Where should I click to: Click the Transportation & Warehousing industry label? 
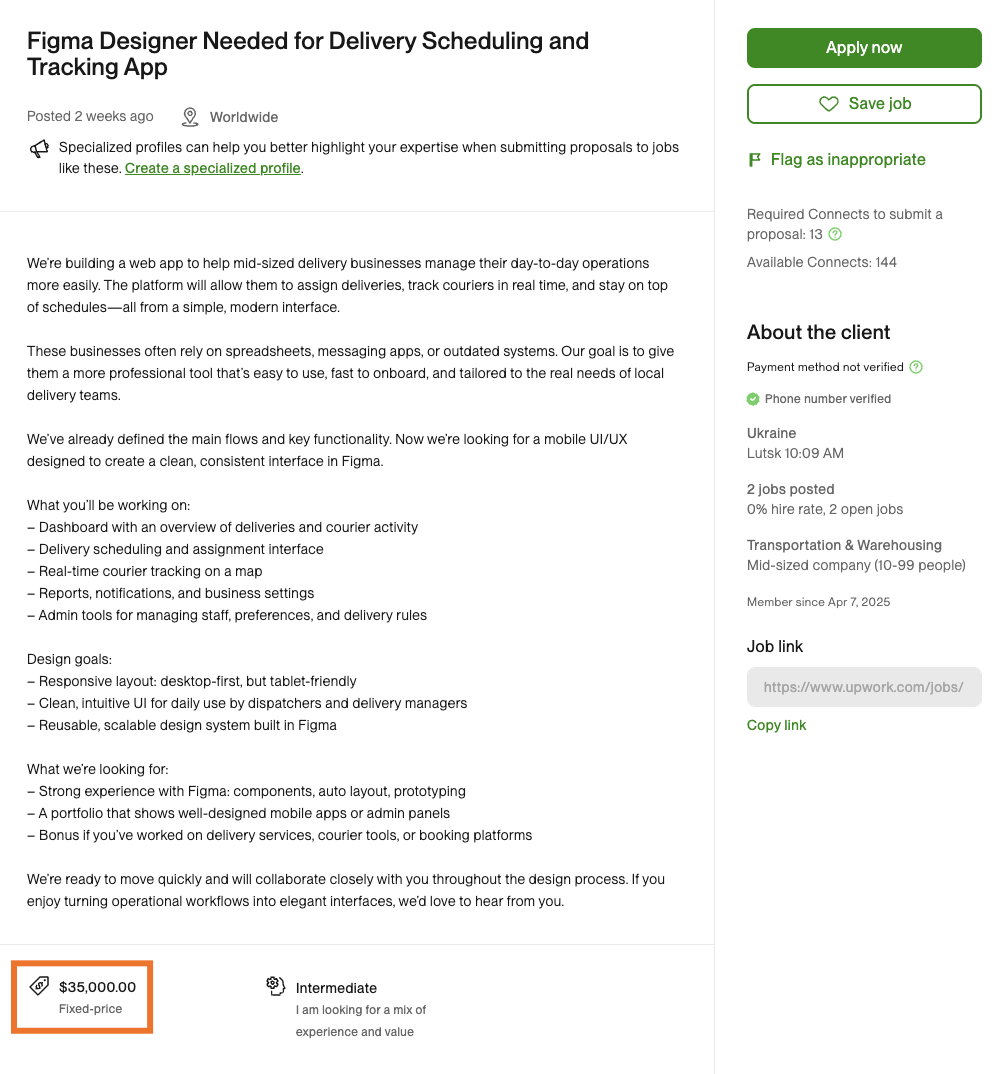(x=844, y=545)
